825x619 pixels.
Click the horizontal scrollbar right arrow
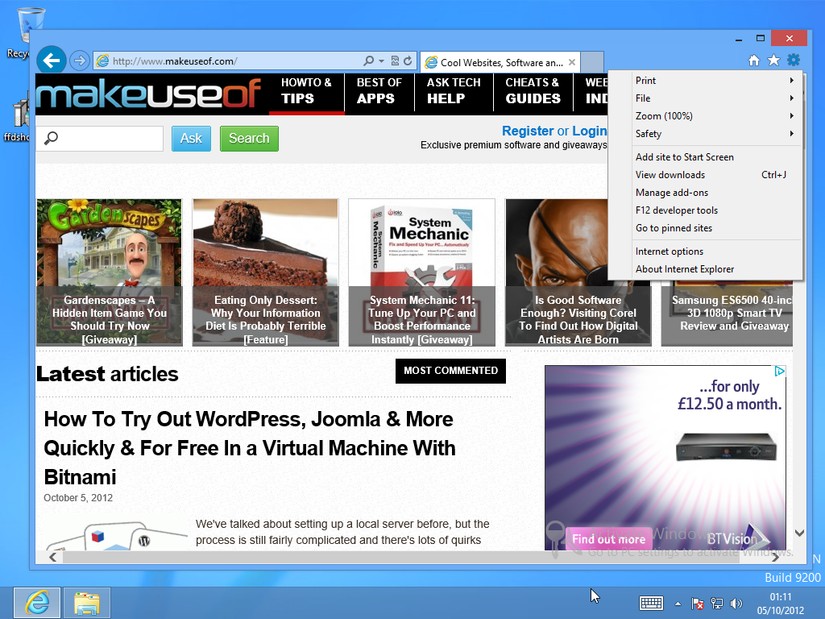(x=774, y=557)
